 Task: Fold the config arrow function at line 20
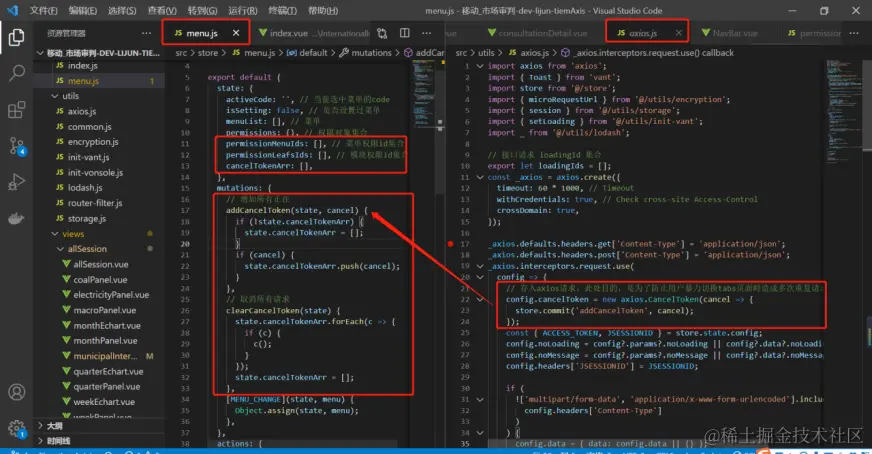click(480, 277)
